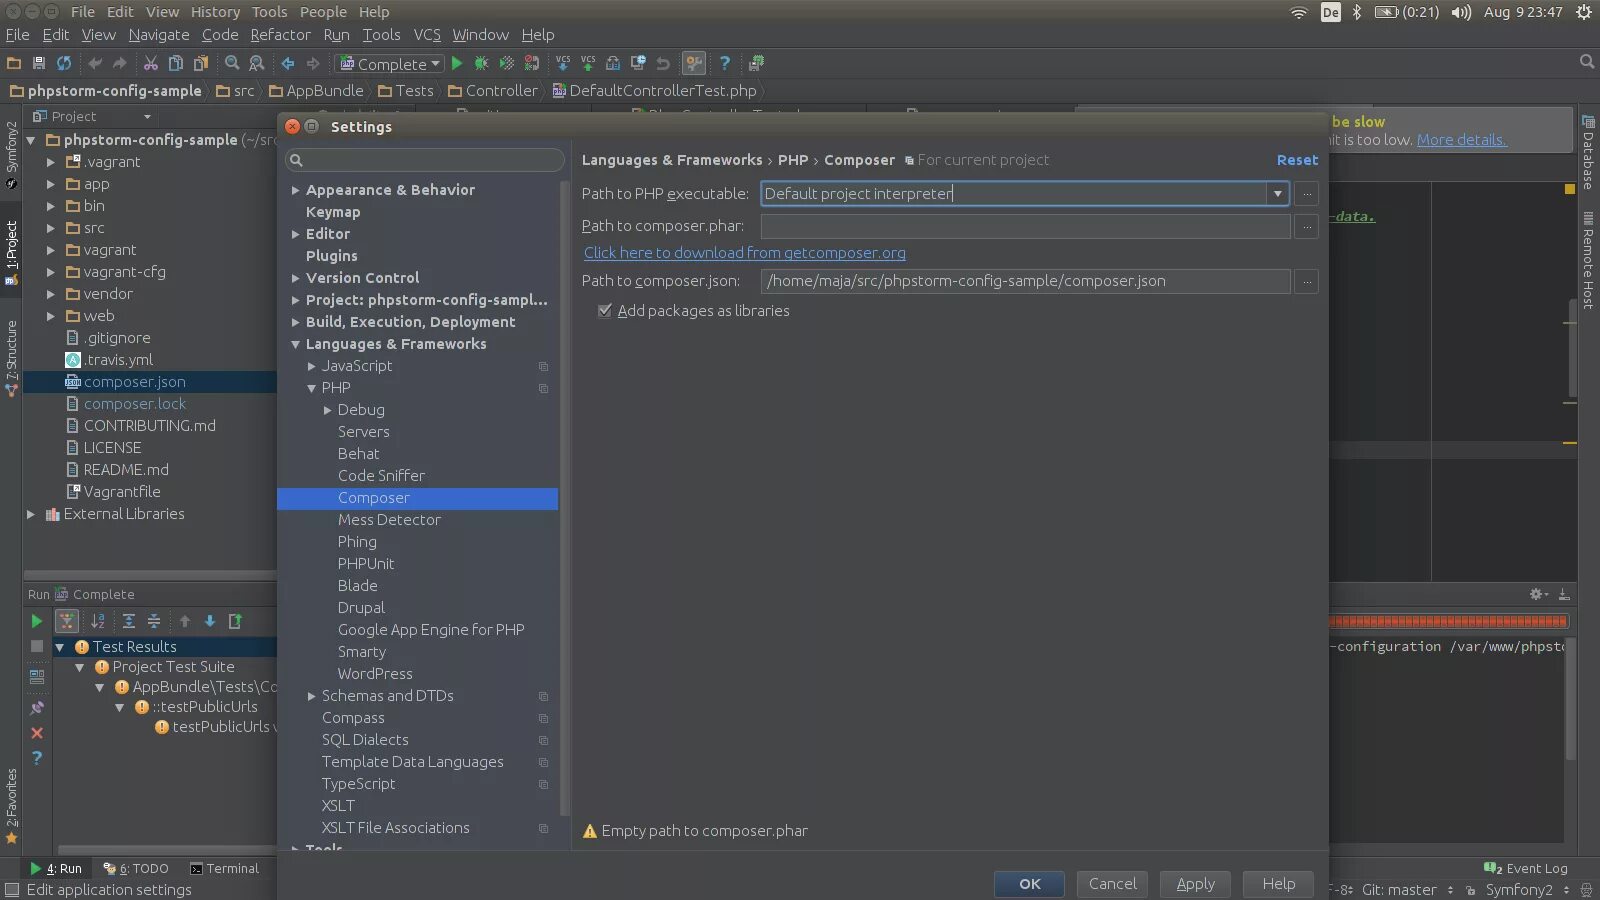Select PHPUnit in the settings tree

[366, 564]
